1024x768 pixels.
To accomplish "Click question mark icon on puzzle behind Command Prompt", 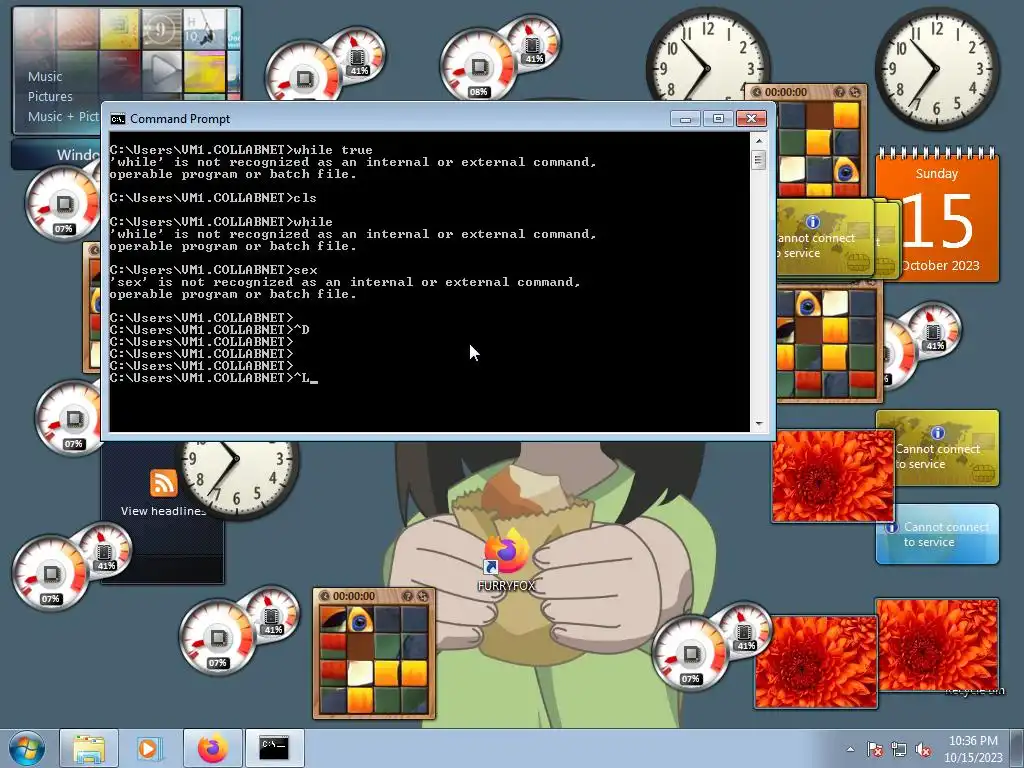I will pyautogui.click(x=840, y=92).
